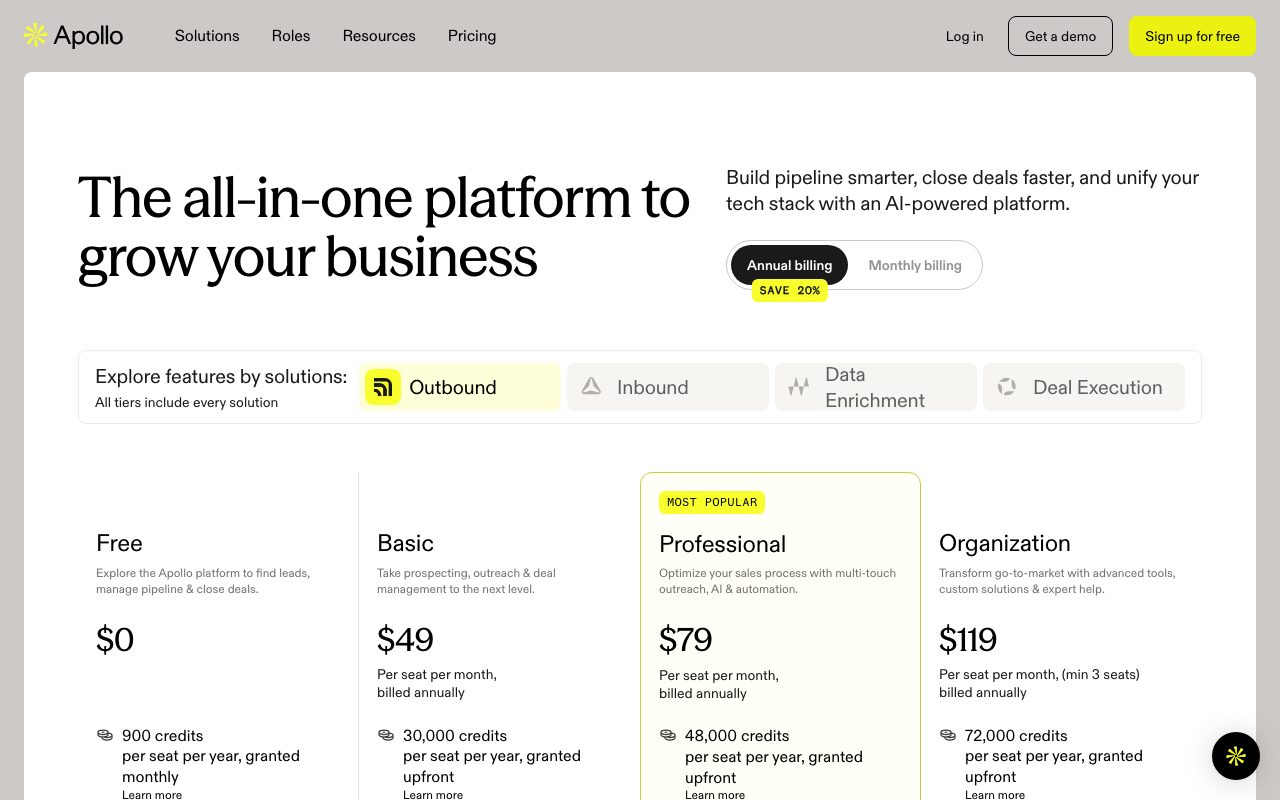Expand the Resources menu
This screenshot has width=1280, height=800.
click(x=379, y=36)
